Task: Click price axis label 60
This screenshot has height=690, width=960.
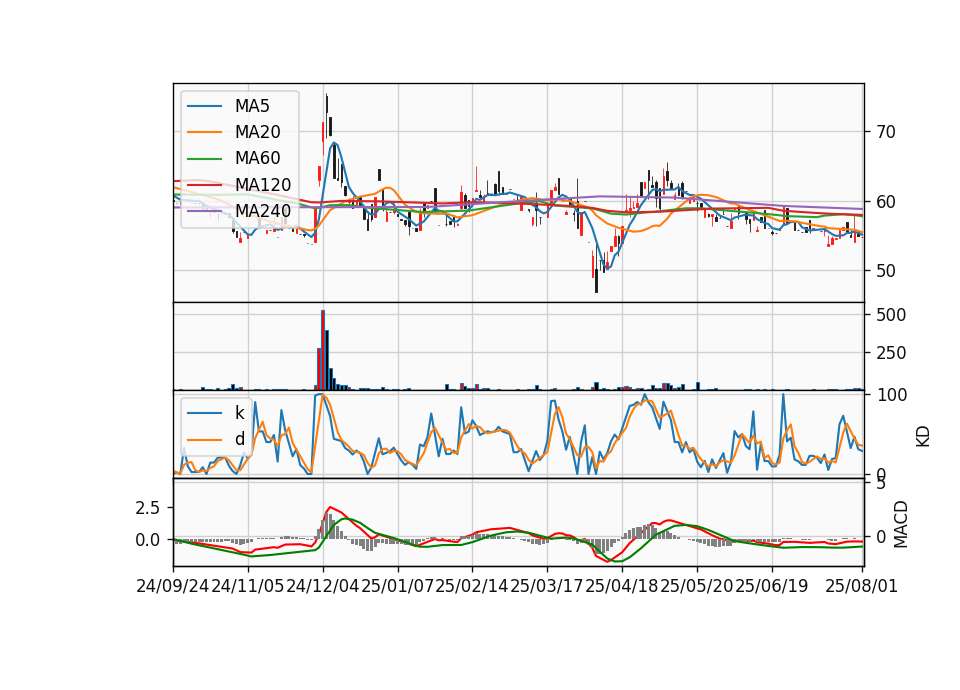Action: 885,202
